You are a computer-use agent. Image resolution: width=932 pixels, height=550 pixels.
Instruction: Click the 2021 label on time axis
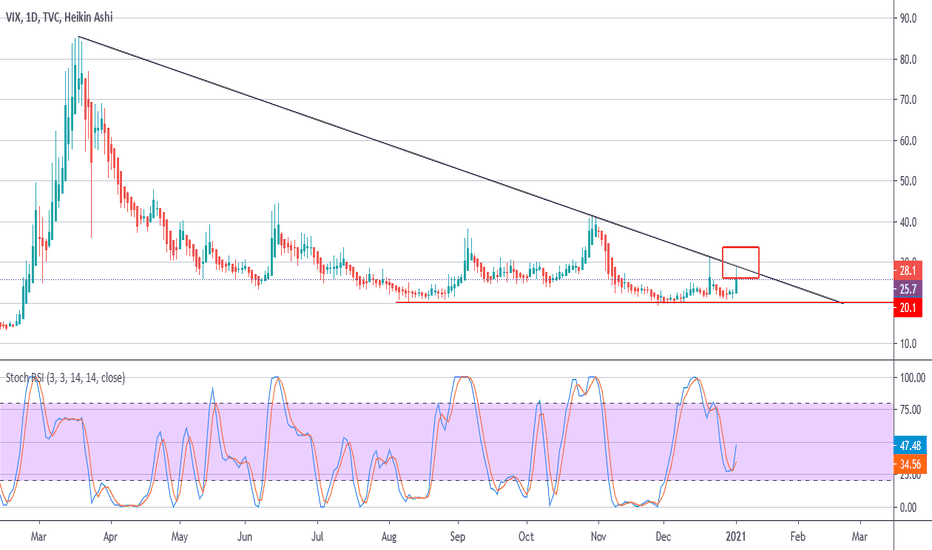(x=735, y=536)
